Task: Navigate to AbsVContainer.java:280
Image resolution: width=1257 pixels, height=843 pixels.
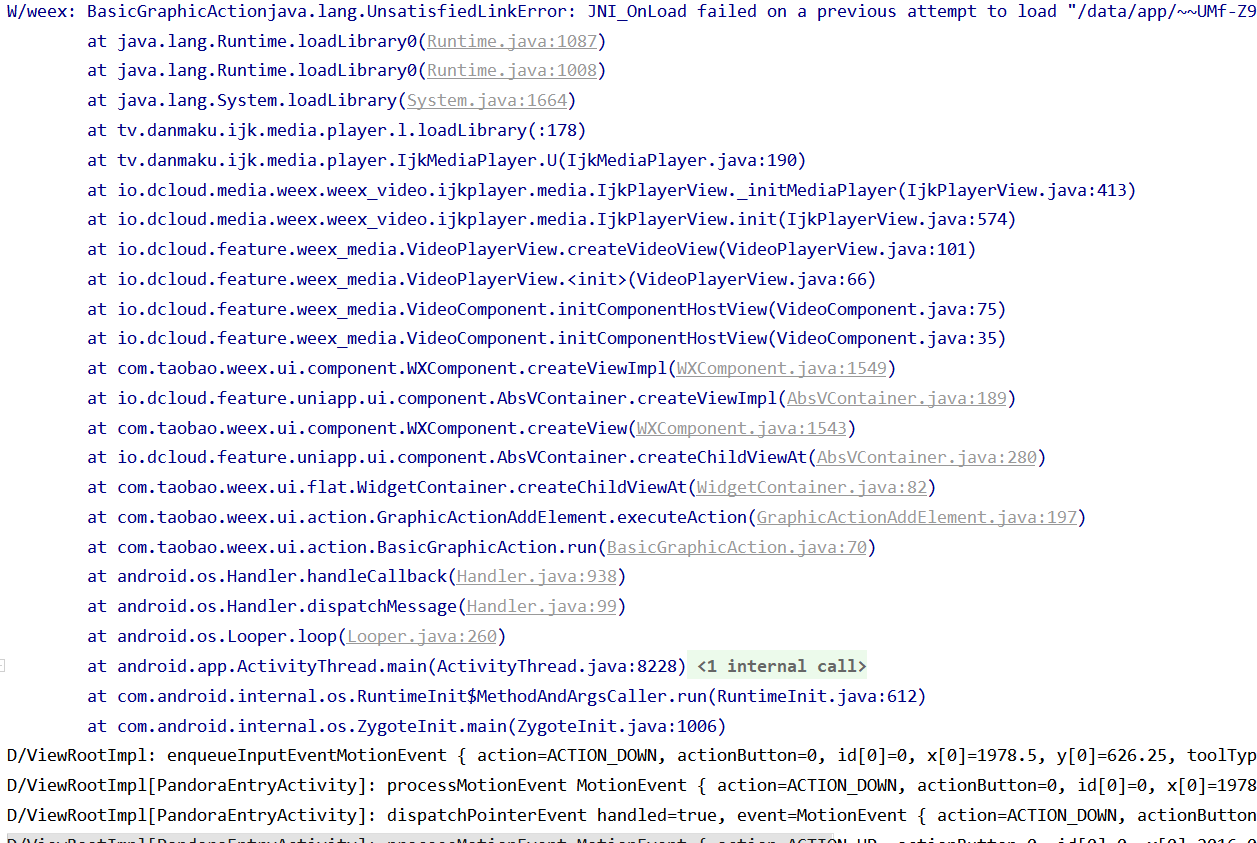Action: pos(926,458)
